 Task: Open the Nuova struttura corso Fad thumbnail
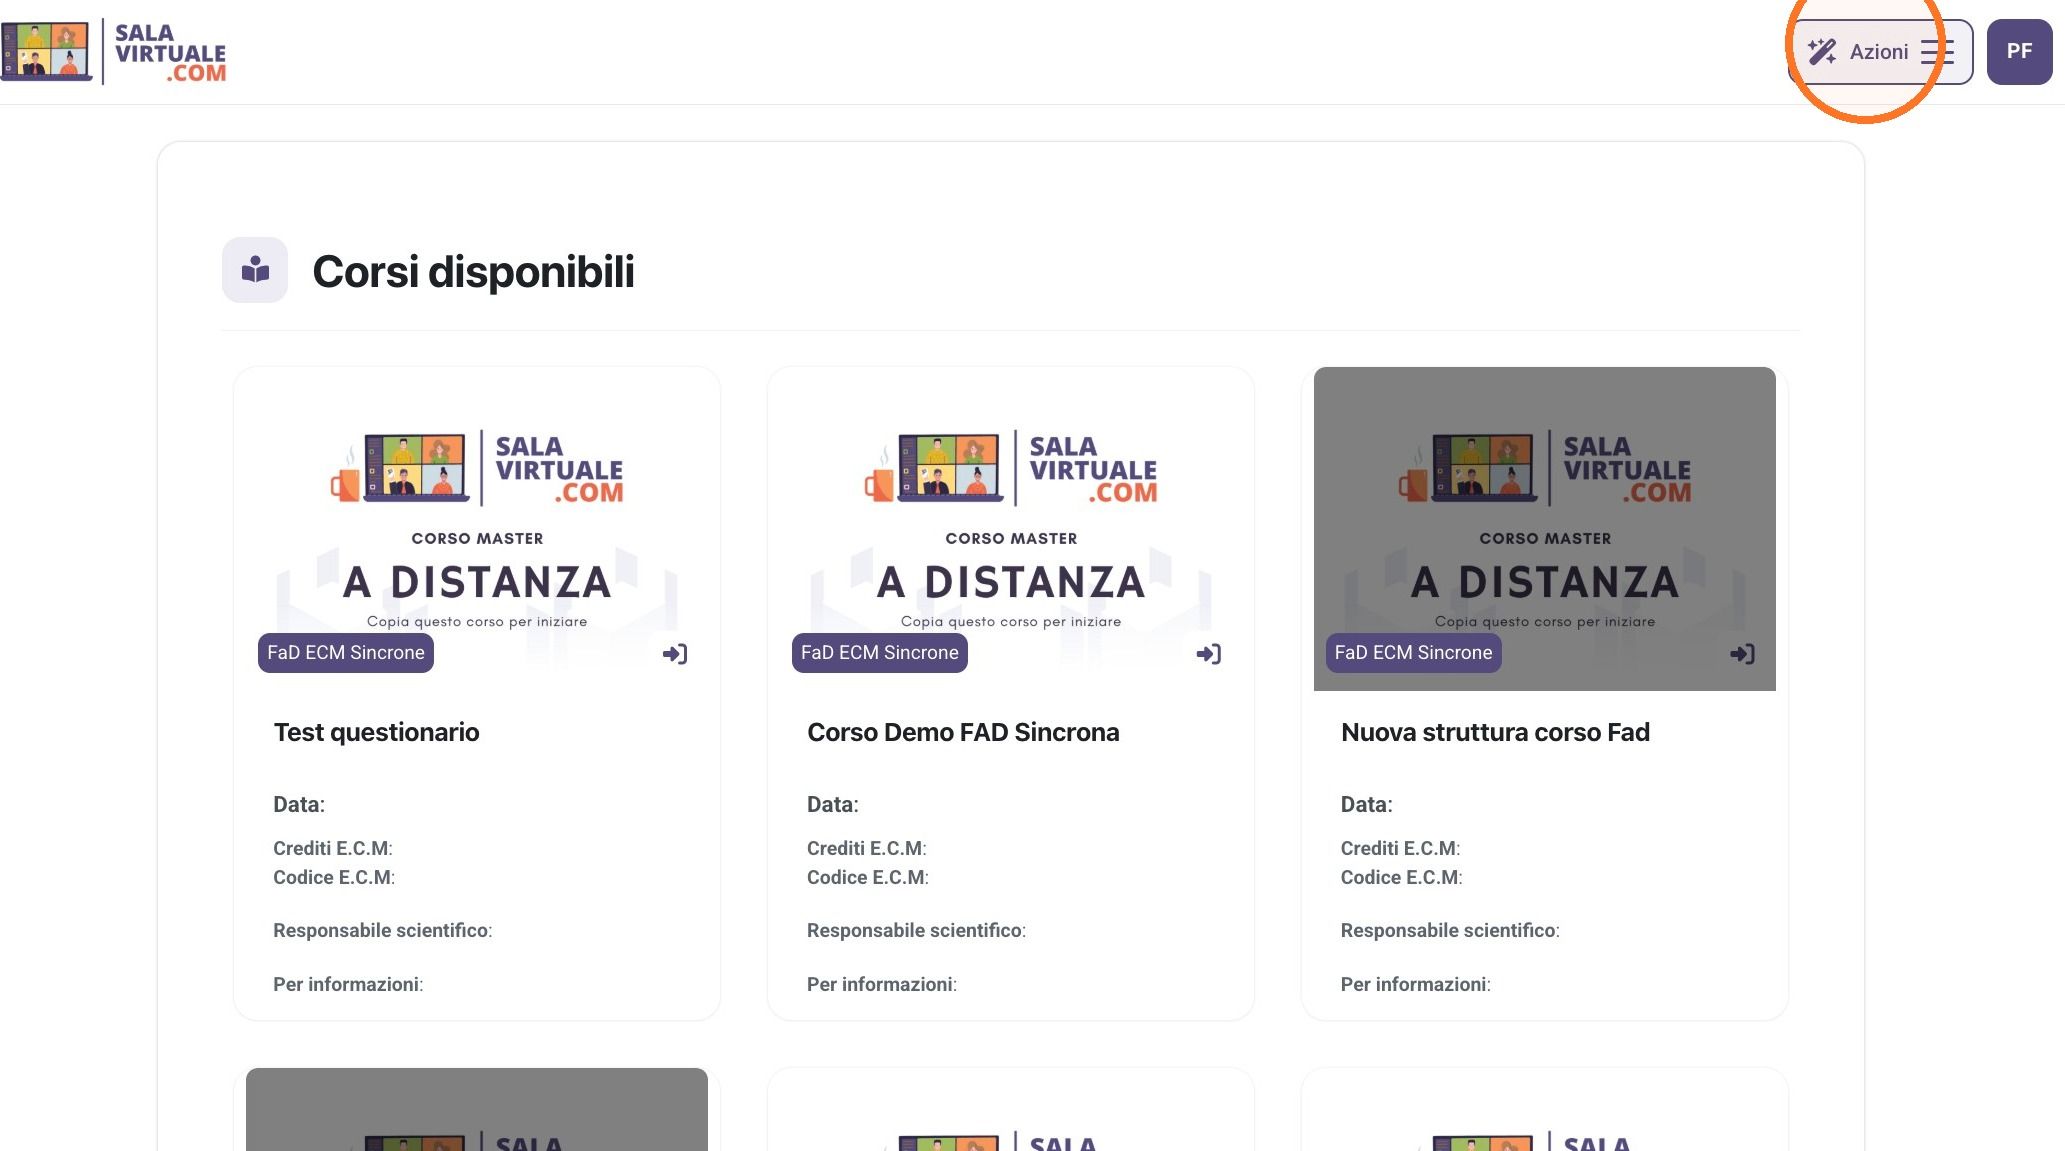point(1545,528)
